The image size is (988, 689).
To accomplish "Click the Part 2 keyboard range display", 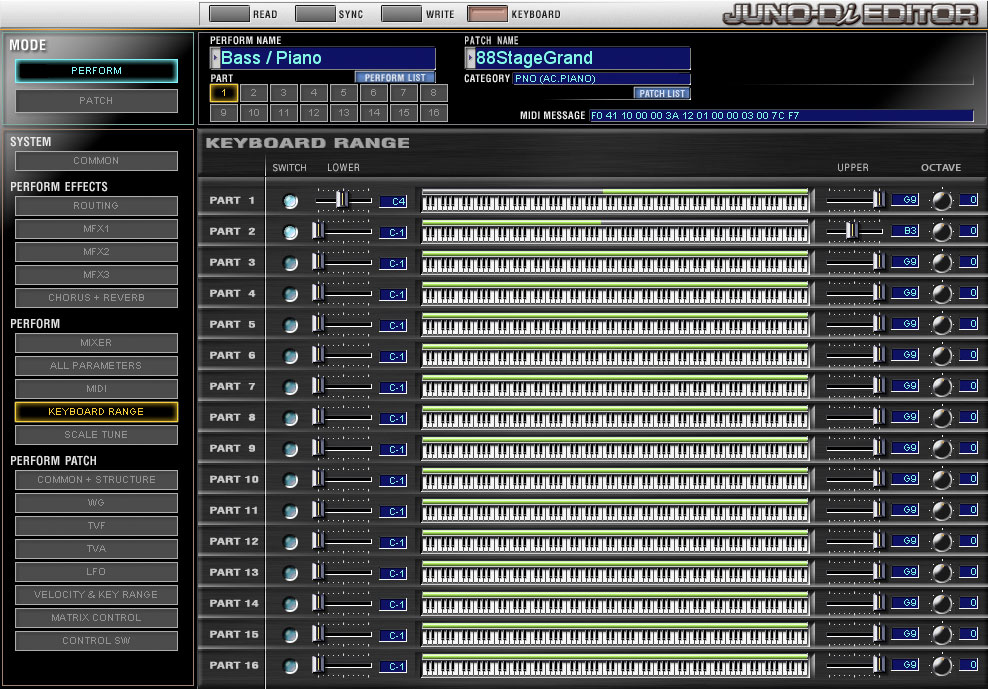I will [615, 231].
